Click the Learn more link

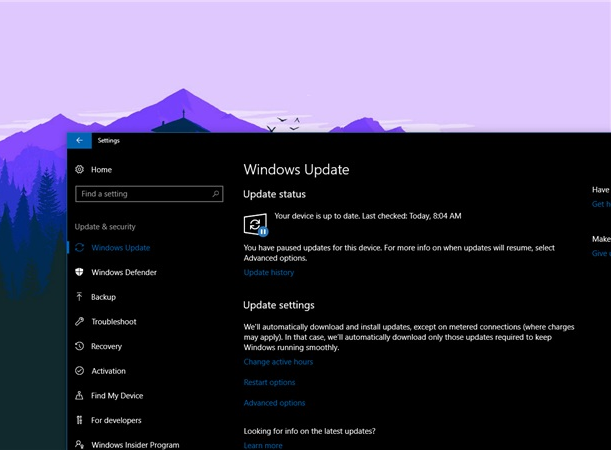[262, 445]
